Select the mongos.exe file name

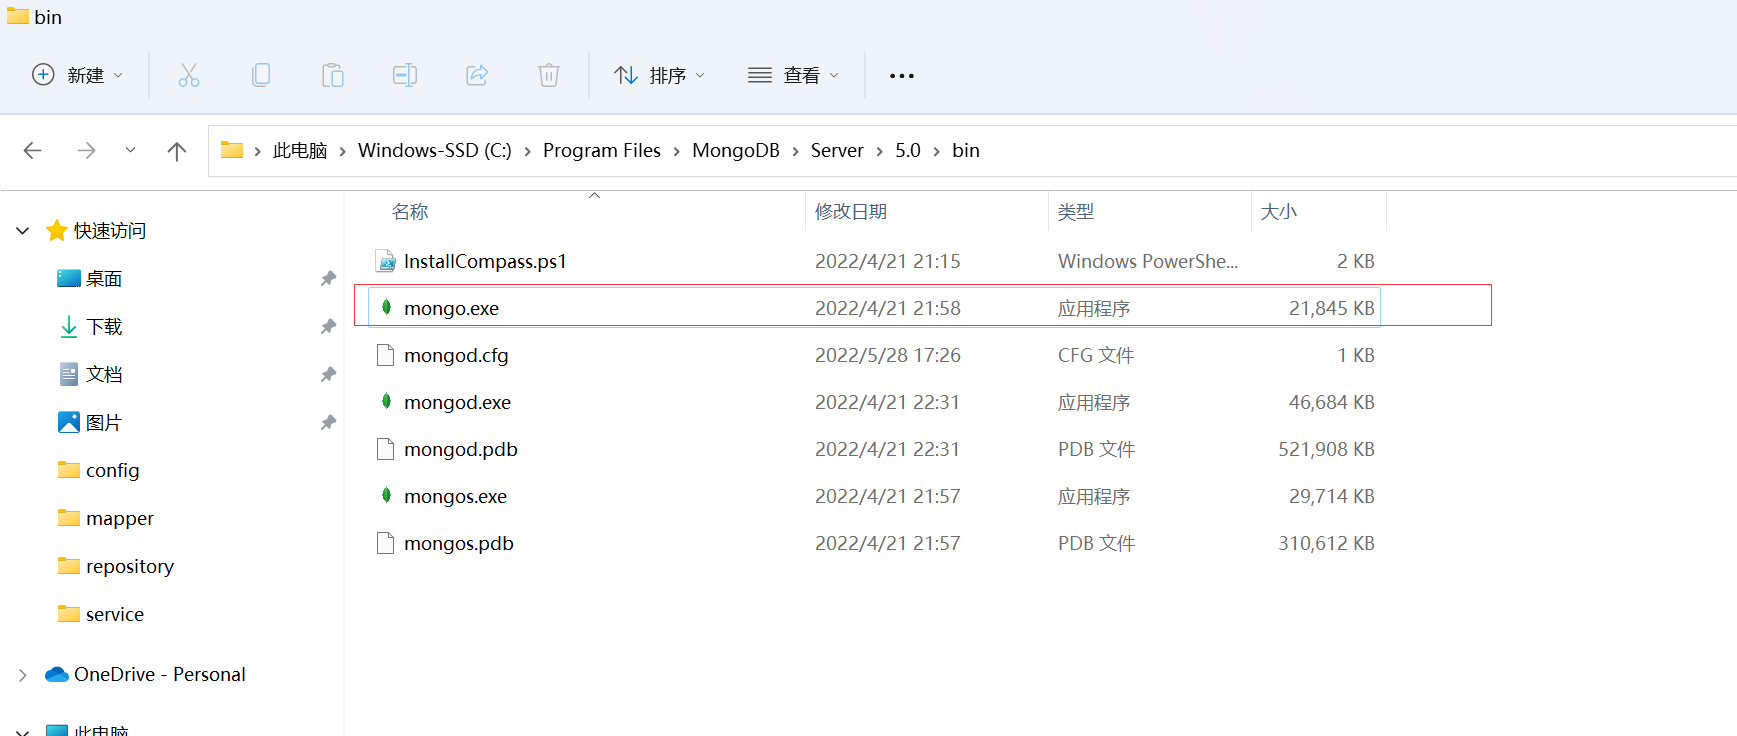tap(455, 496)
